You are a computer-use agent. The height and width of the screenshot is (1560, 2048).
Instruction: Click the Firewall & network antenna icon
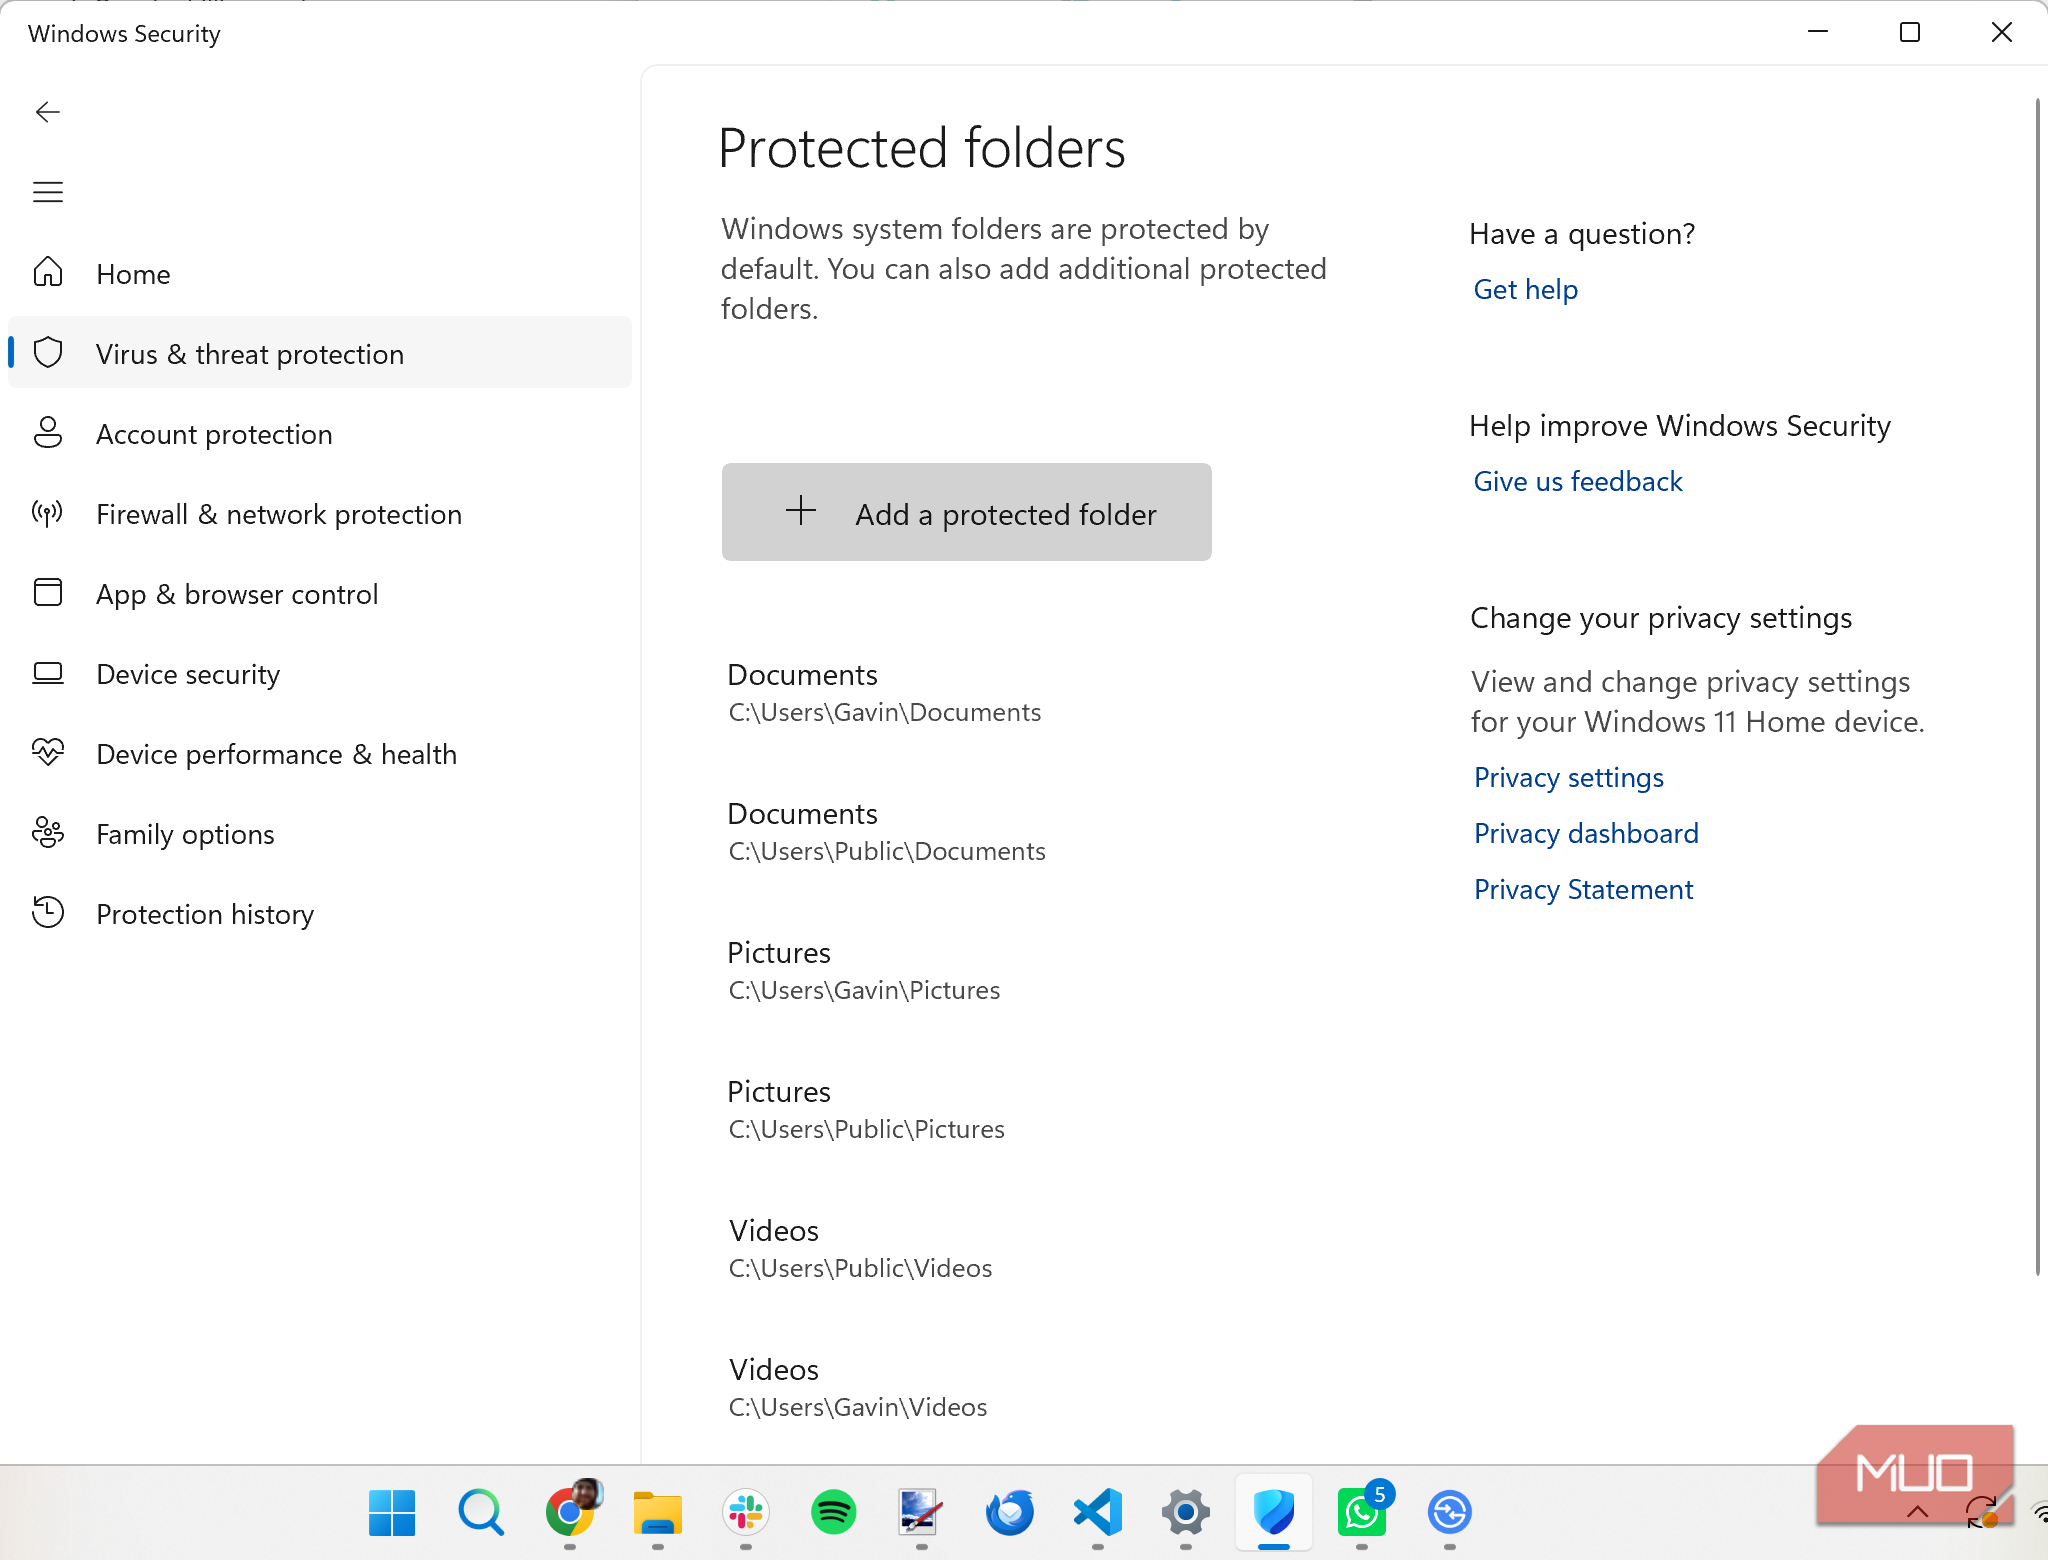48,513
